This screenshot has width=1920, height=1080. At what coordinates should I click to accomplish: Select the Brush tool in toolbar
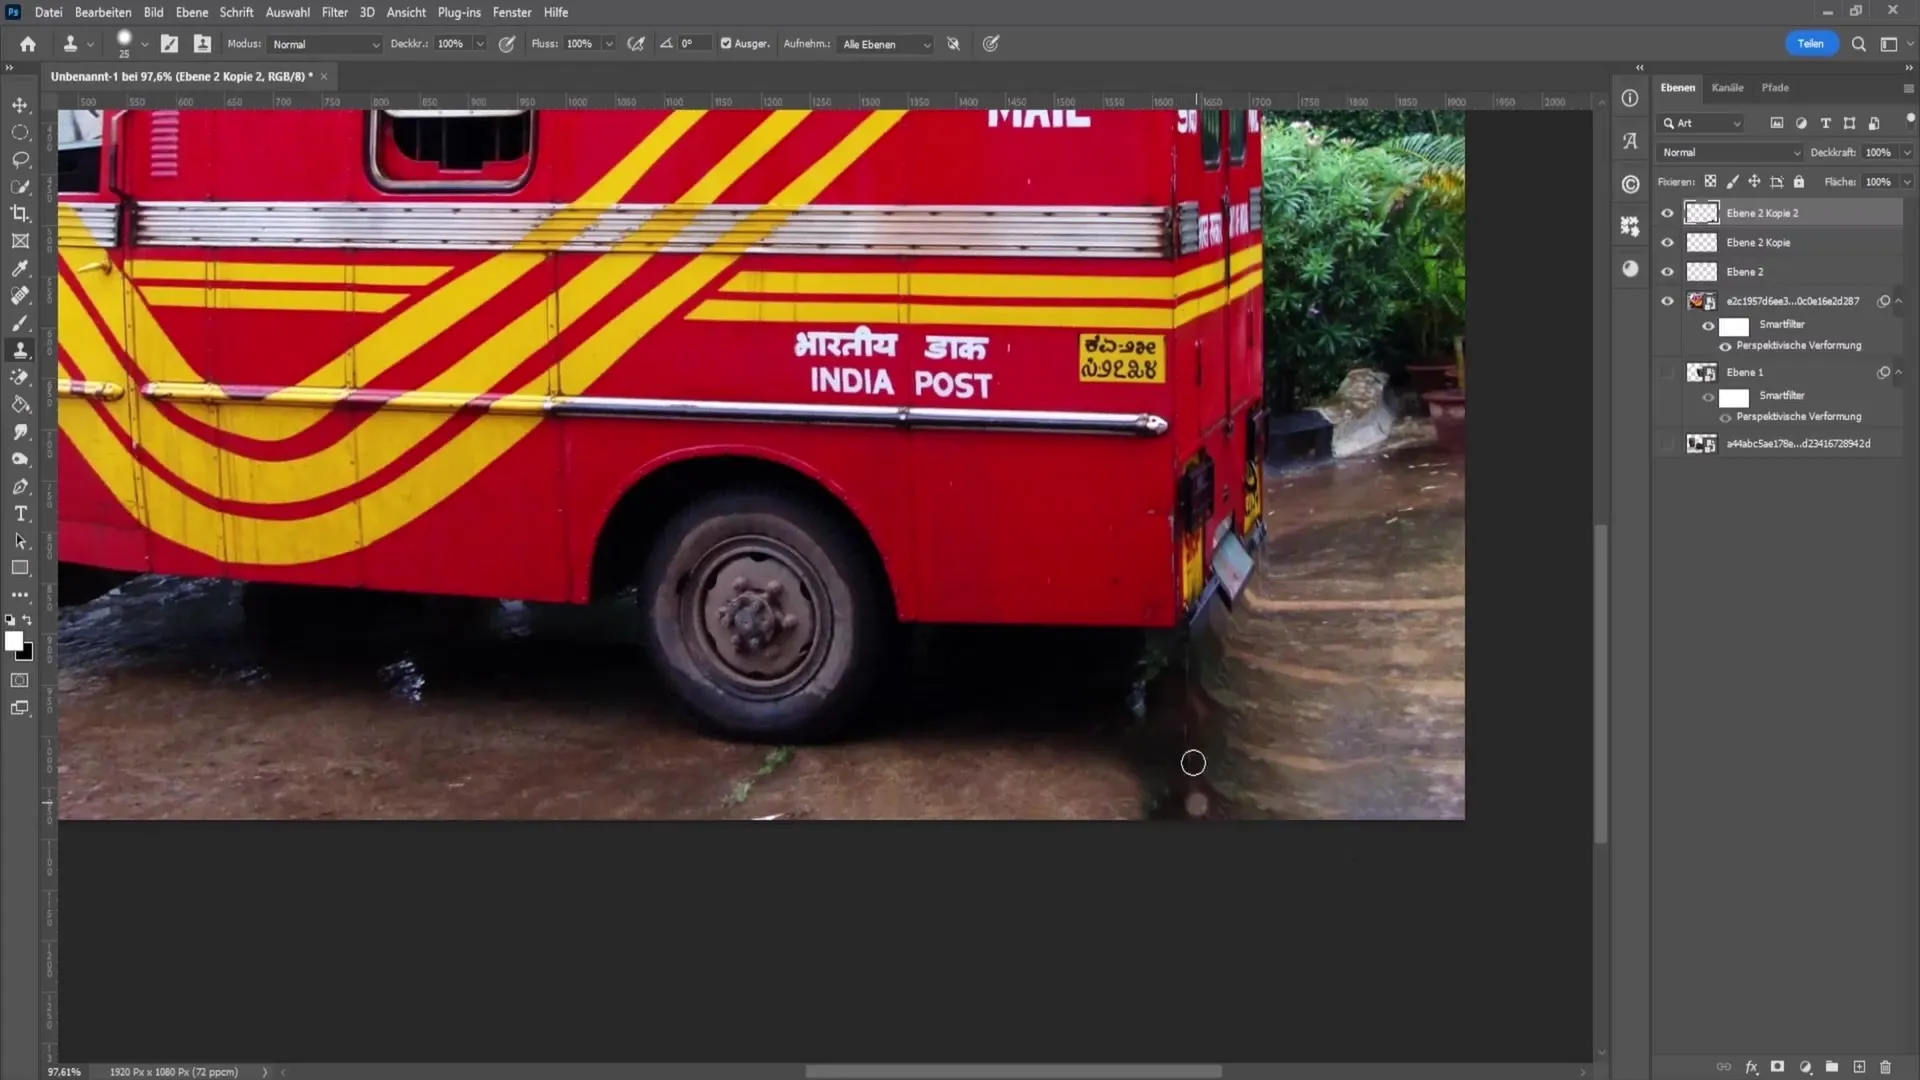pyautogui.click(x=20, y=322)
